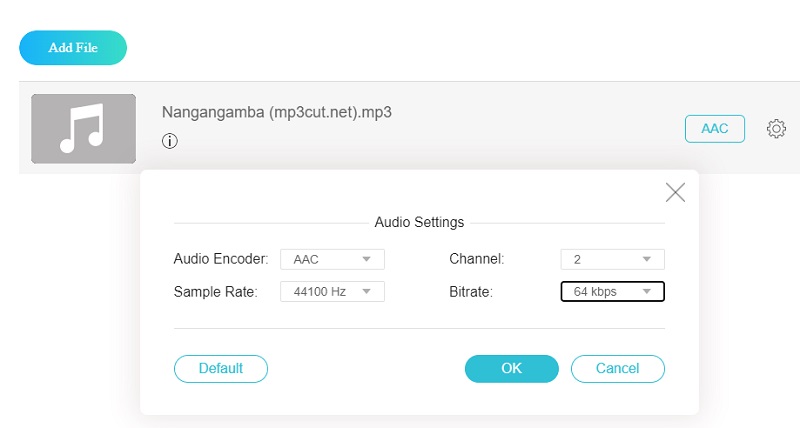Expand the Channel dropdown
Screen dimensions: 800x428
click(612, 259)
